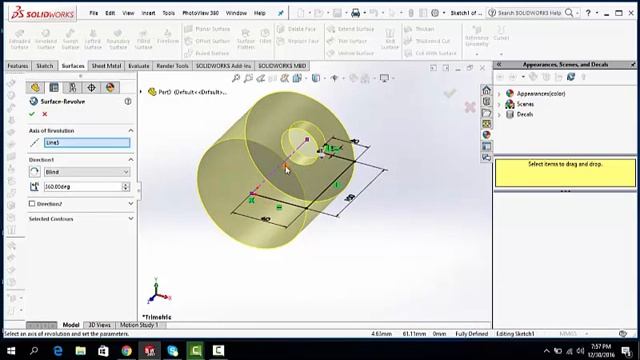
Task: Cancel with red X in viewport corner
Action: pyautogui.click(x=470, y=107)
